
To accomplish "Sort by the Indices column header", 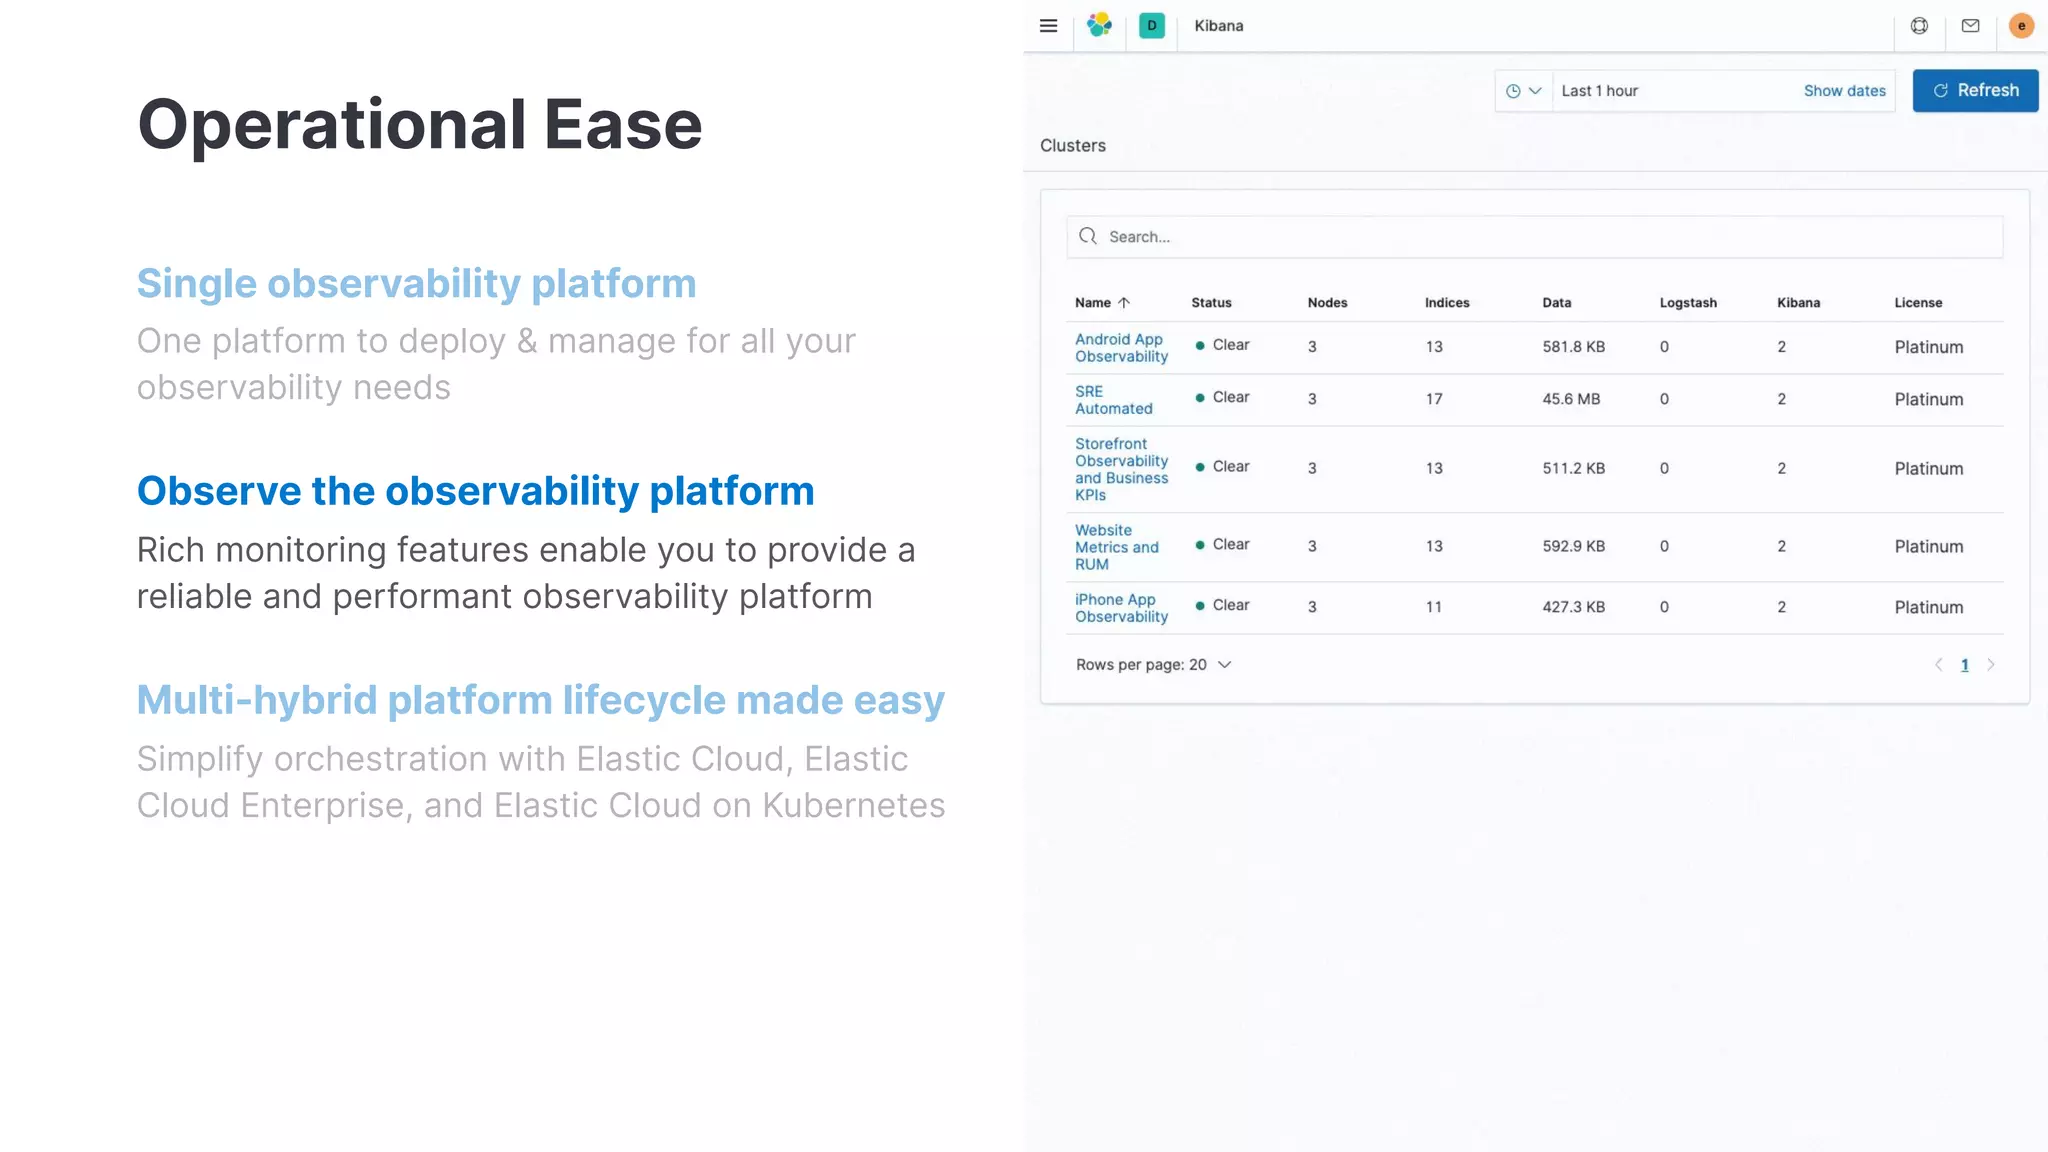I will [1447, 303].
